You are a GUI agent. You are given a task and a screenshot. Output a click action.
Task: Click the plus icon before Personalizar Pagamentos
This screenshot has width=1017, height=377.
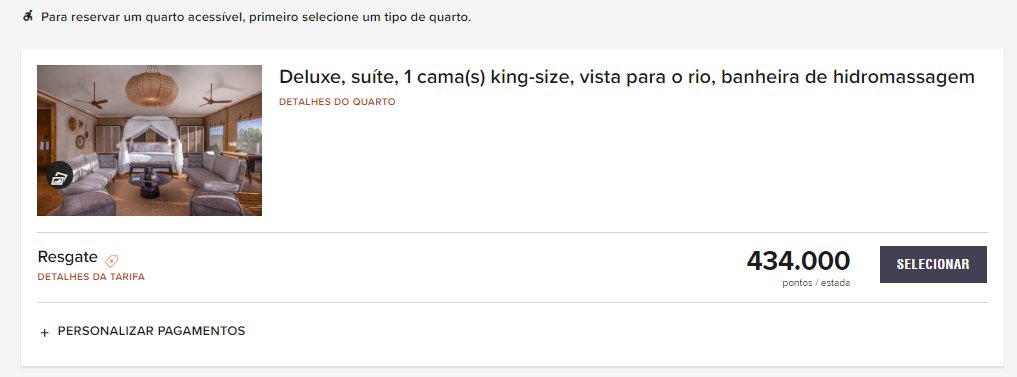(45, 332)
